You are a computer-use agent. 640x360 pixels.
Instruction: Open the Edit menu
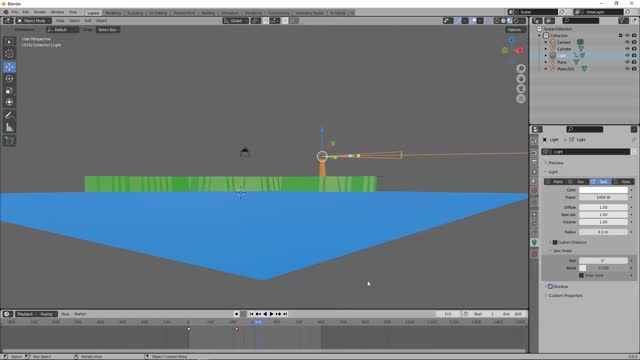26,12
